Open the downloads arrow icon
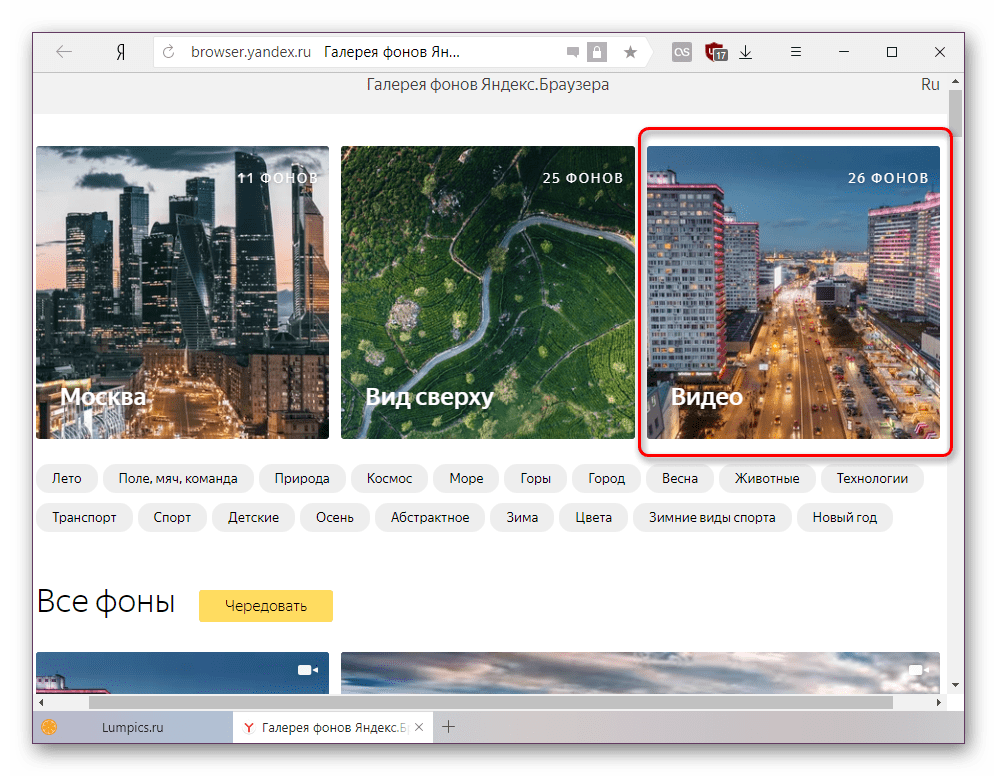This screenshot has height=776, width=997. (x=746, y=52)
